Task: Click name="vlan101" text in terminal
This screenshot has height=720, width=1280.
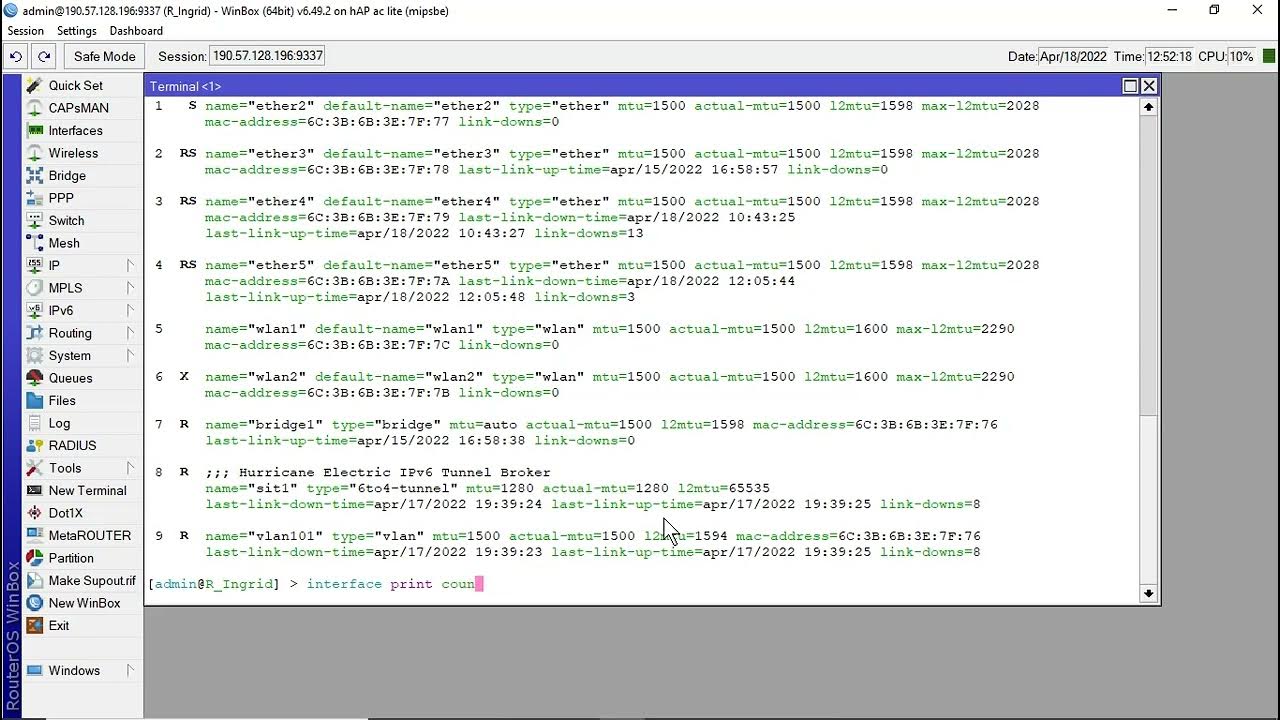Action: coord(264,536)
